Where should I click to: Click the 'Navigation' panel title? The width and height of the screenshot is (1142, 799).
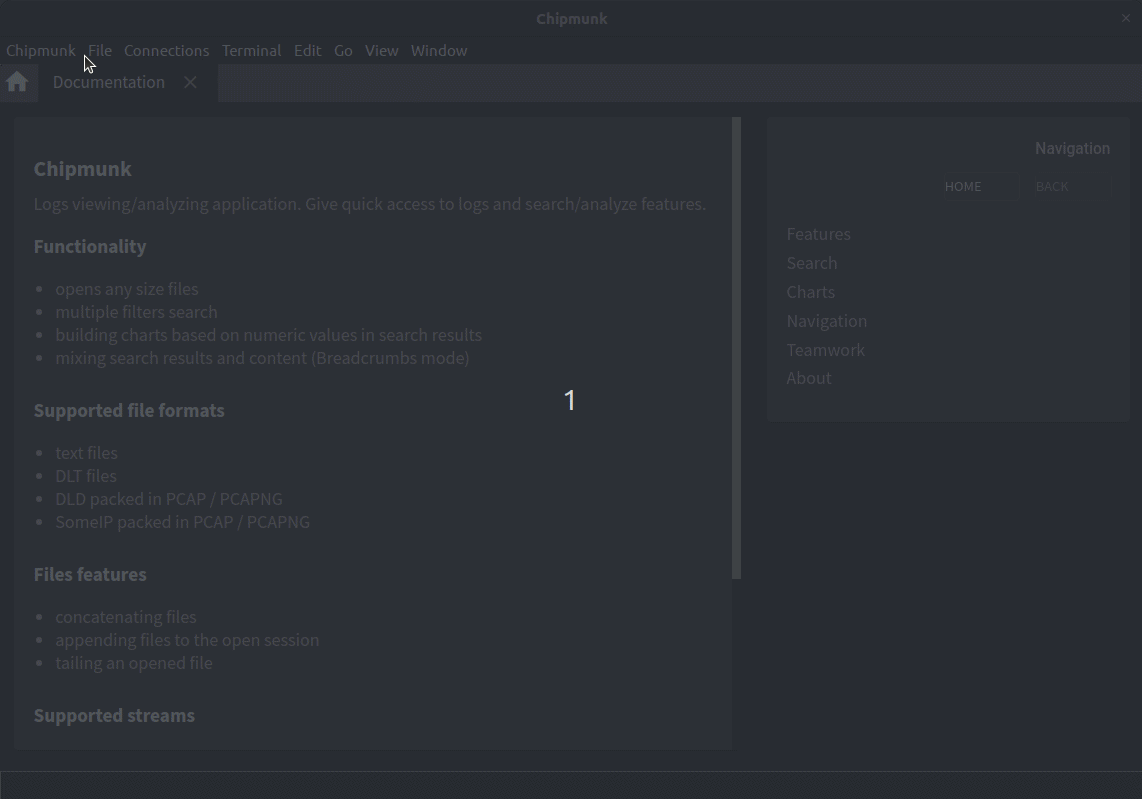(x=1073, y=149)
